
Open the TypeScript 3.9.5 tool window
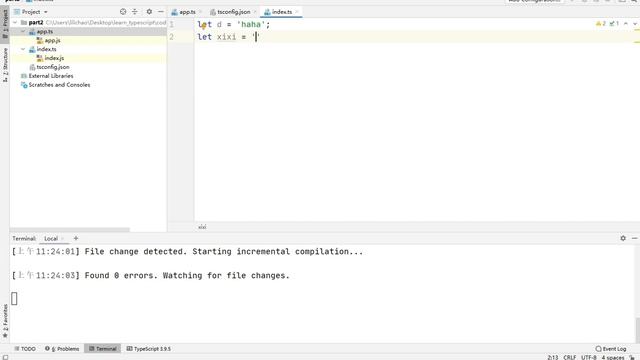(x=149, y=349)
